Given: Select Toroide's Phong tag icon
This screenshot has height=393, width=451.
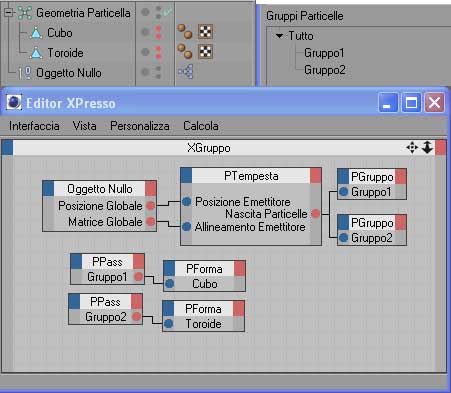Looking at the screenshot, I should pyautogui.click(x=185, y=52).
